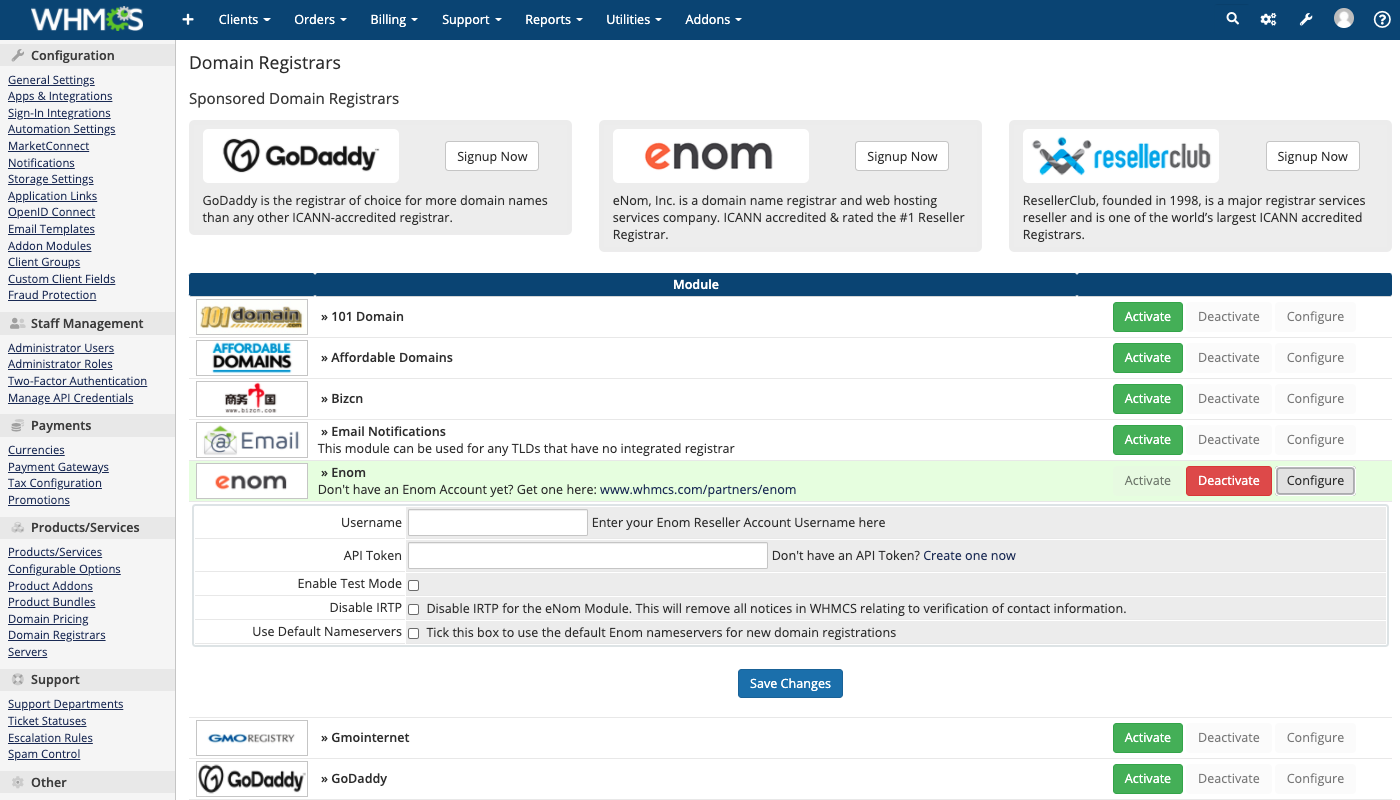This screenshot has width=1400, height=800.
Task: Select the Addons menu
Action: coord(713,19)
